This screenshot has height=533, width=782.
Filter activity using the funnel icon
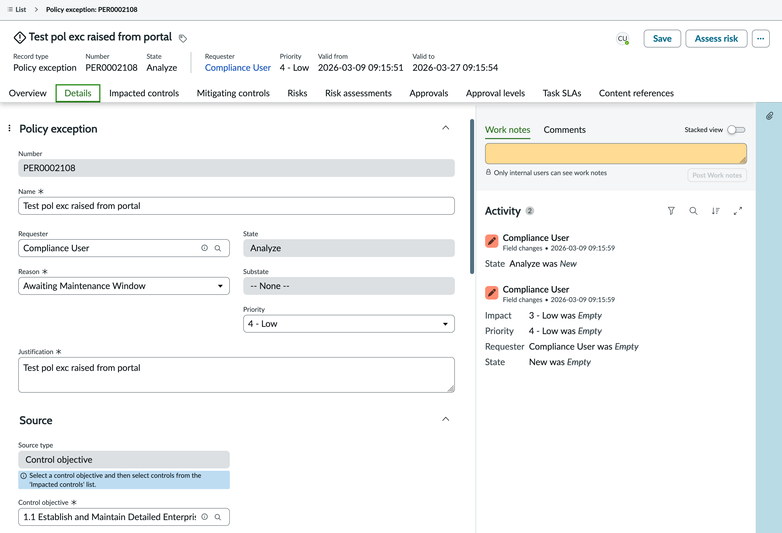(671, 211)
